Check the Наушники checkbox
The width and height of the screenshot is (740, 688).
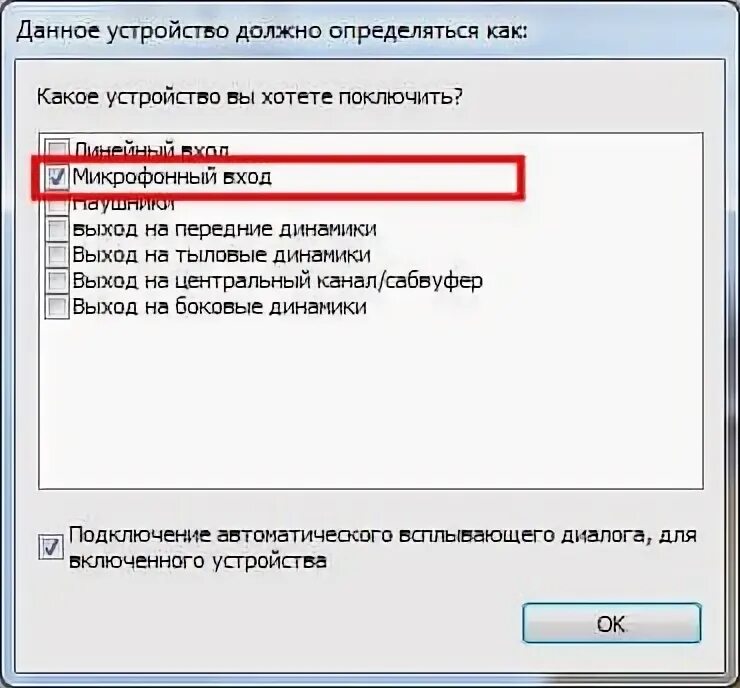[x=57, y=204]
